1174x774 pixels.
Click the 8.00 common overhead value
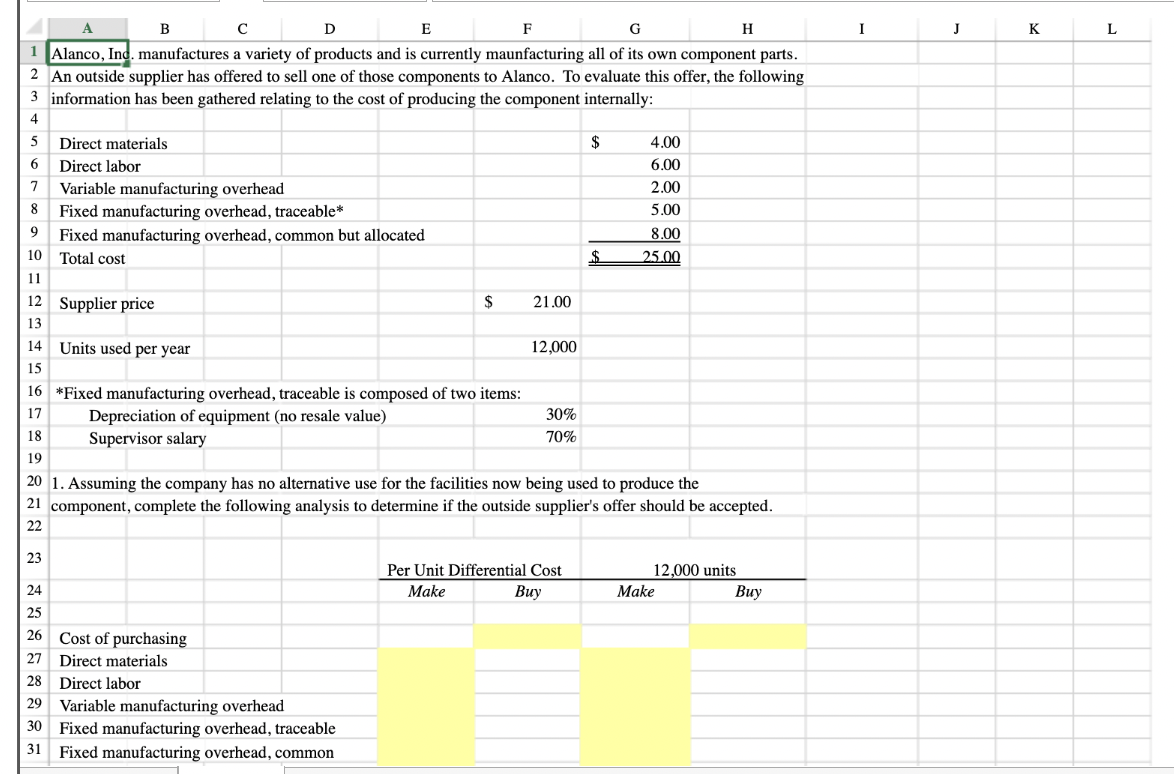(x=665, y=234)
